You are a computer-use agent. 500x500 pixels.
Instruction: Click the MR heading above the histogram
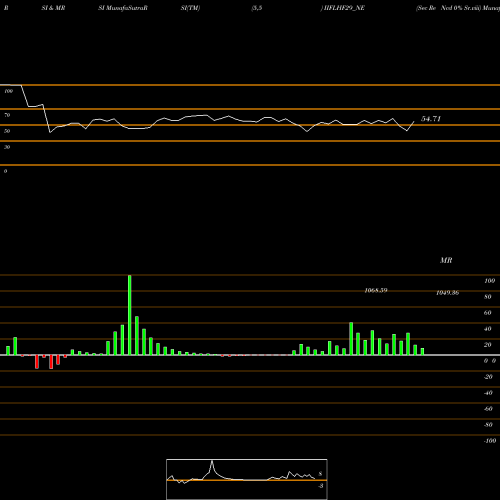[446, 260]
